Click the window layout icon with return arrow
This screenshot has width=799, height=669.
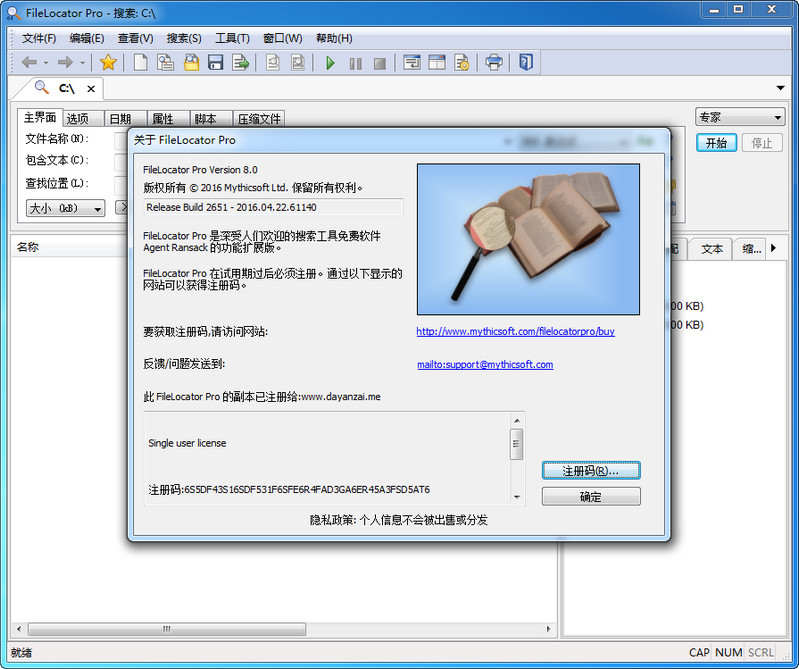pyautogui.click(x=412, y=63)
